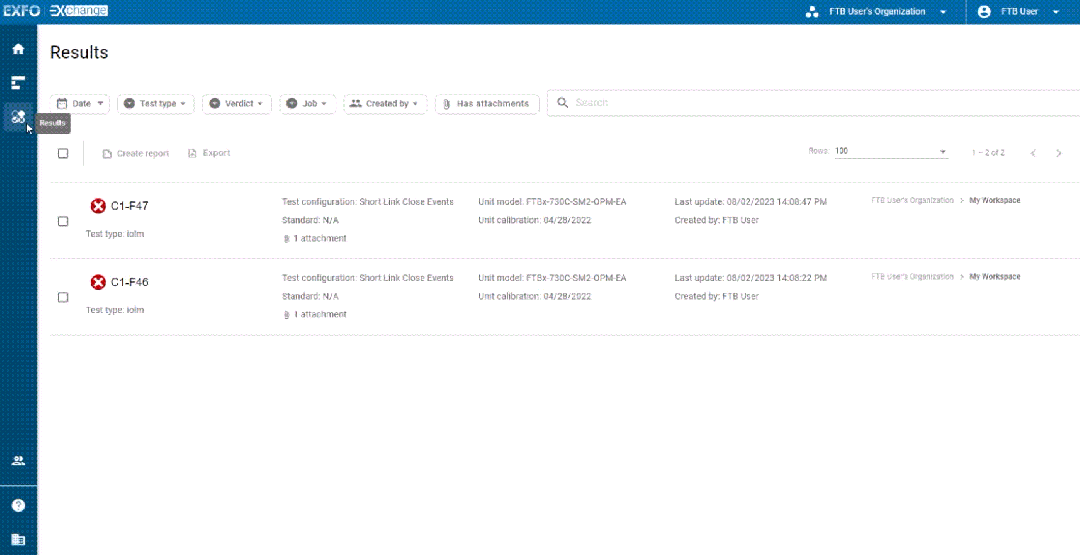This screenshot has width=1080, height=555.
Task: Click Unit model text in C1-F47 row
Action: [552, 202]
